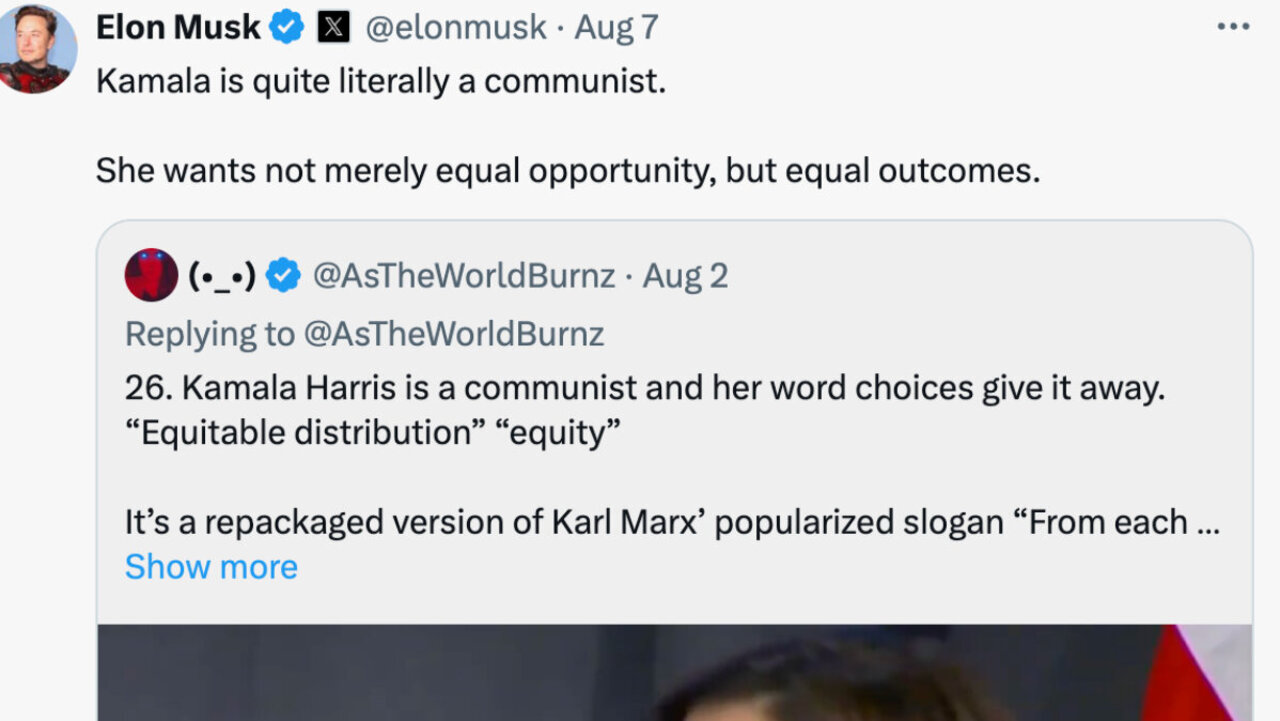Viewport: 1280px width, 721px height.
Task: Click the "Equitable distribution" "equity" line
Action: click(x=373, y=433)
